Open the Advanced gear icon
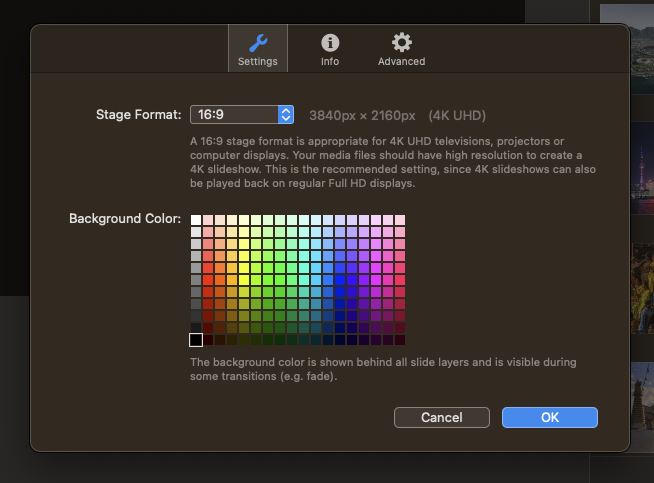The height and width of the screenshot is (483, 654). 402,43
